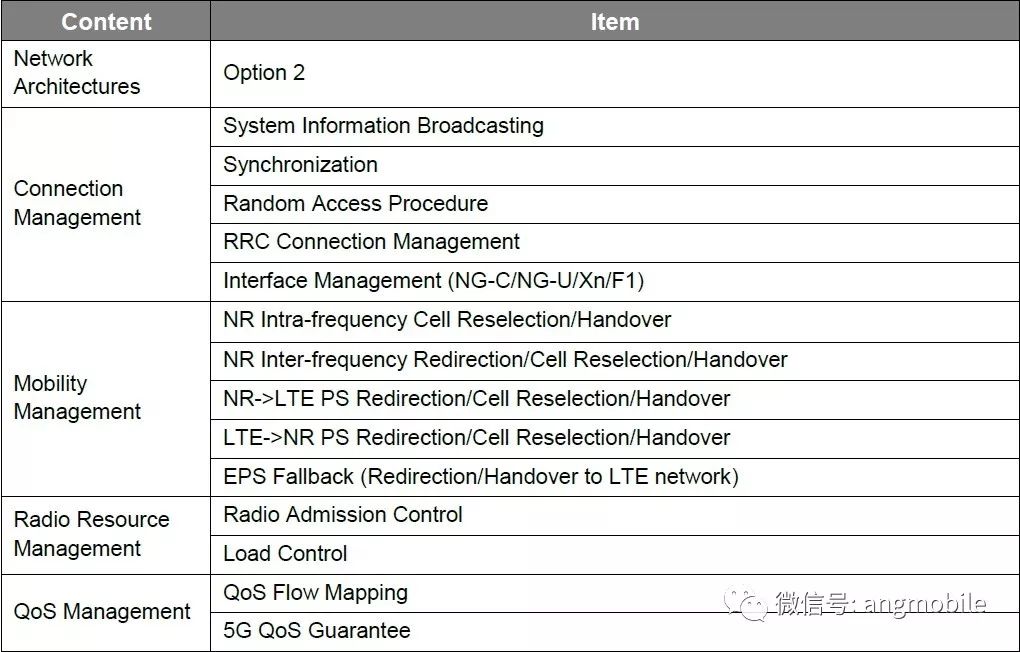Select LTE->NR PS Redirection row

615,439
